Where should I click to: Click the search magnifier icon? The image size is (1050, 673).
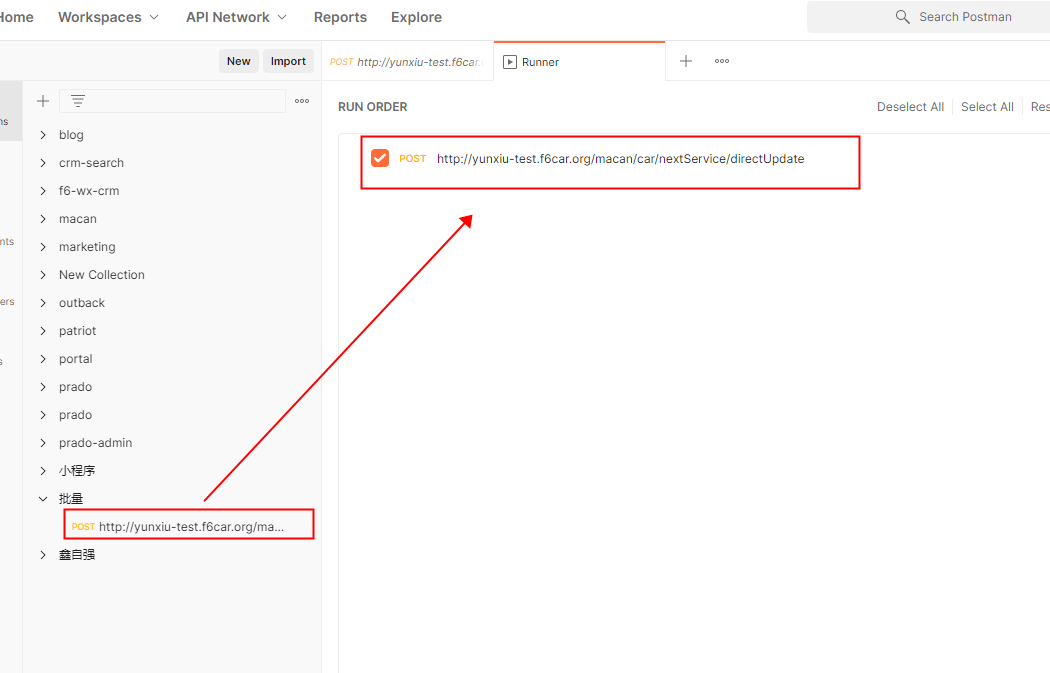click(902, 17)
